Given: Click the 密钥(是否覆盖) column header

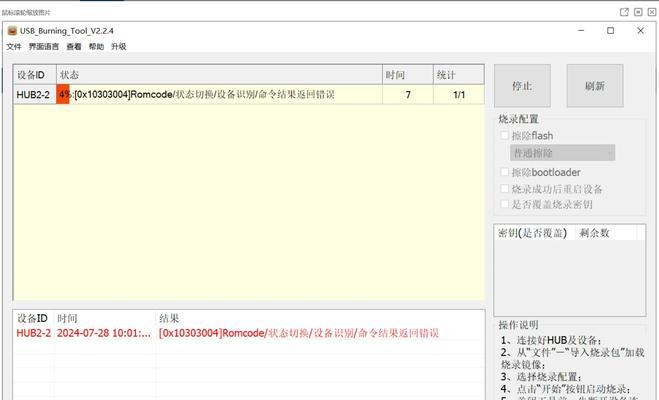Looking at the screenshot, I should (x=532, y=233).
